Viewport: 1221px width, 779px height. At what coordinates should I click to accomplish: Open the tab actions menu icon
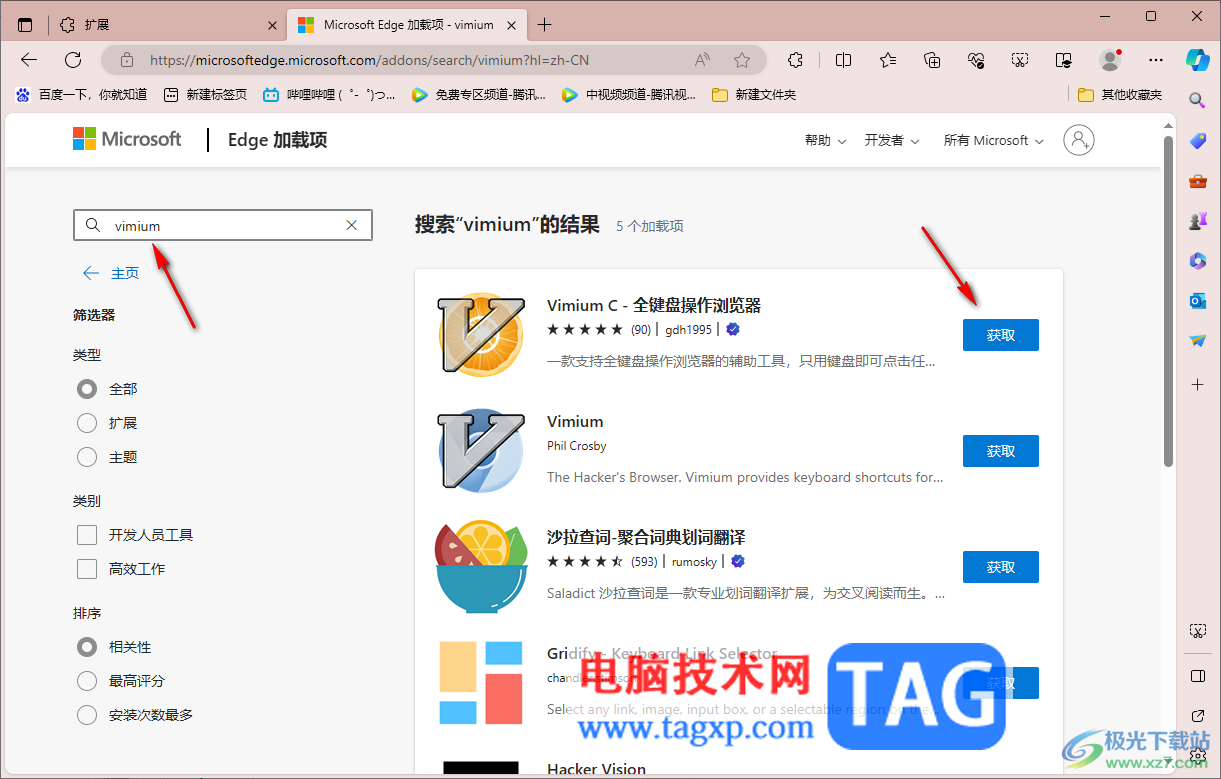coord(25,25)
